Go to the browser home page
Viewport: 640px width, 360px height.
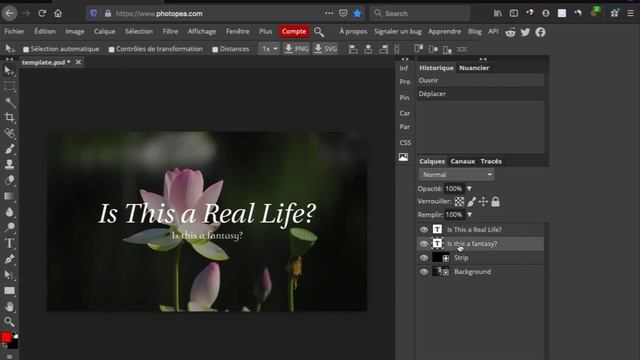tap(58, 13)
